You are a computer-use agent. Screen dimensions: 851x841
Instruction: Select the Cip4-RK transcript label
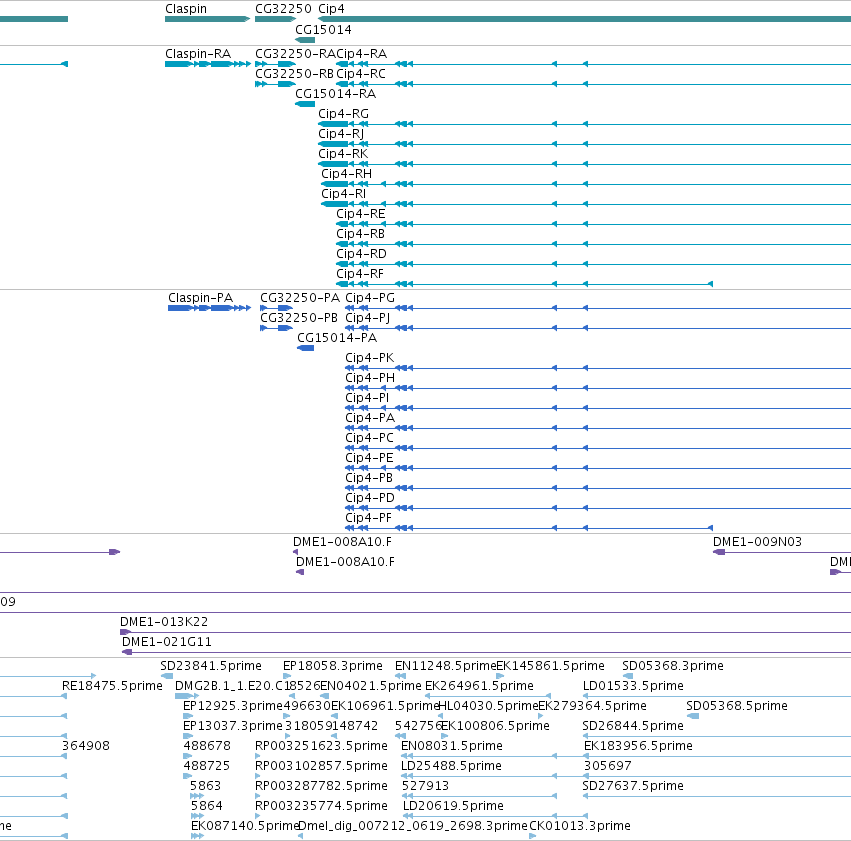point(343,154)
